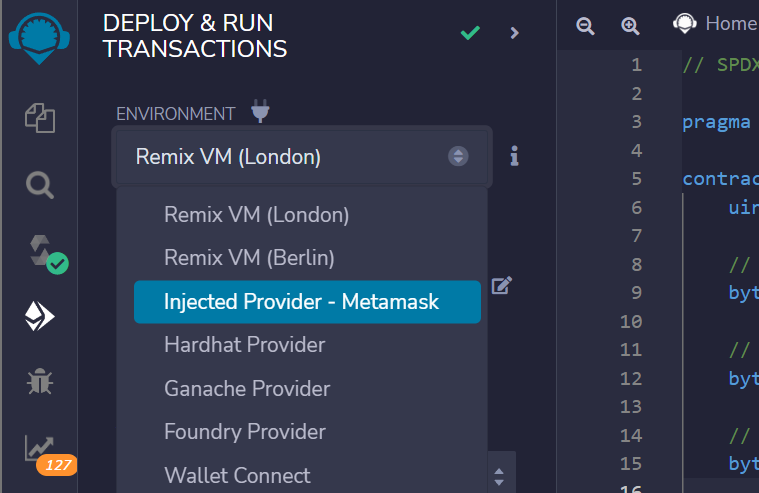
Task: Click the environment info icon
Action: coord(514,156)
